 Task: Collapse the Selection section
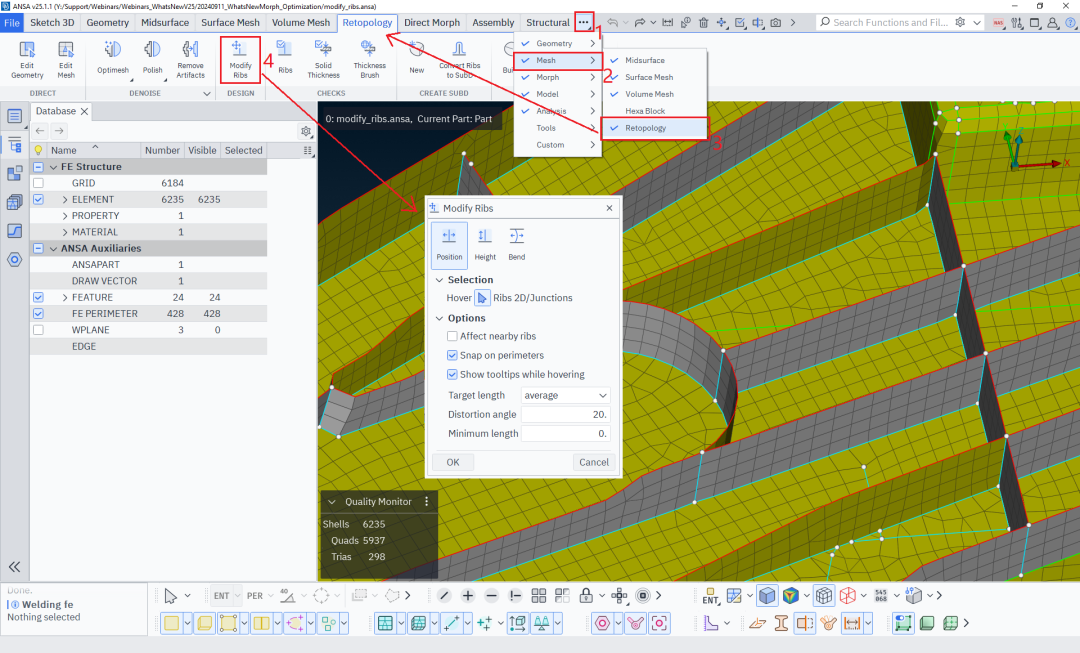(x=439, y=280)
